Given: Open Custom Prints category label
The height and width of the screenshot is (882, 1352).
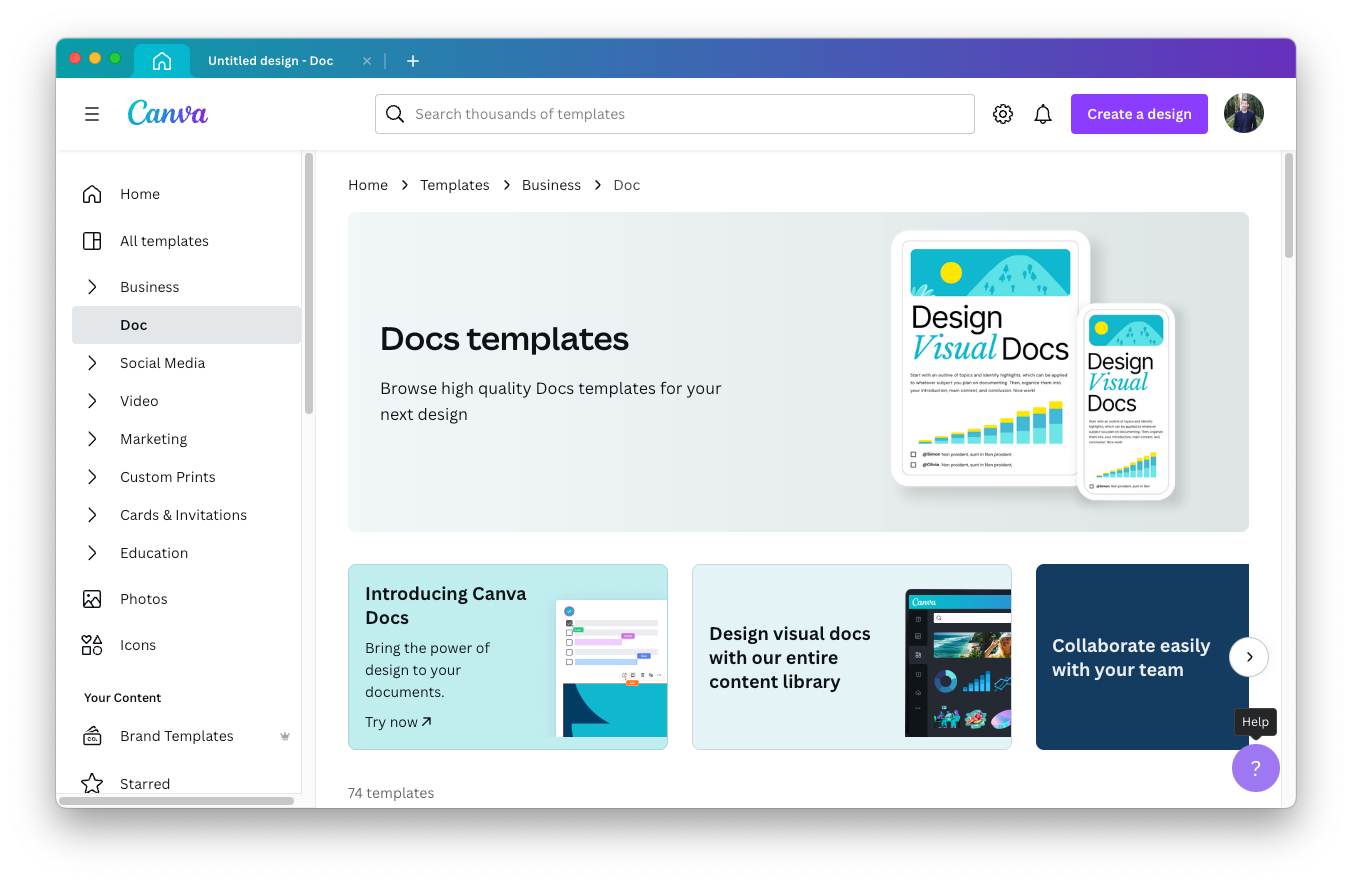Looking at the screenshot, I should tap(168, 477).
